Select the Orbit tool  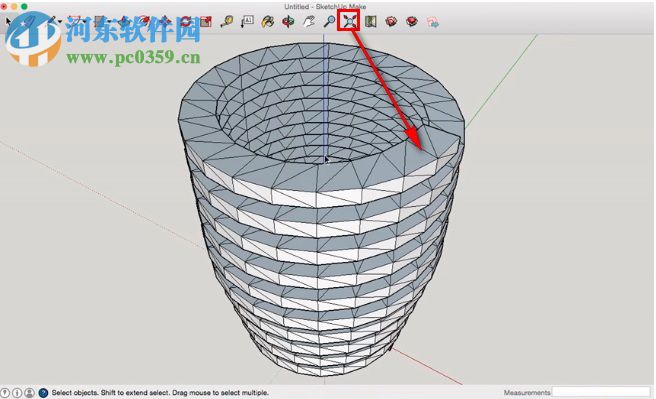click(288, 21)
